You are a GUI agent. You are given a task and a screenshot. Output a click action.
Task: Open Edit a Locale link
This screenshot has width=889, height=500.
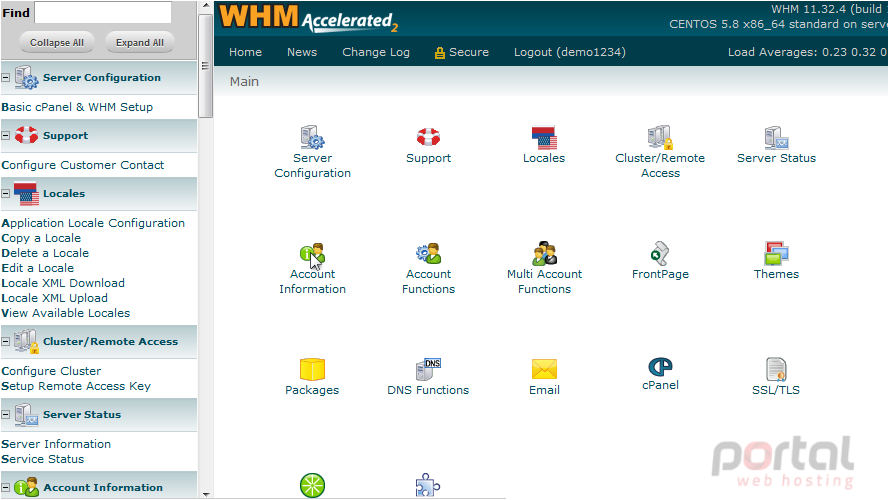pos(37,268)
